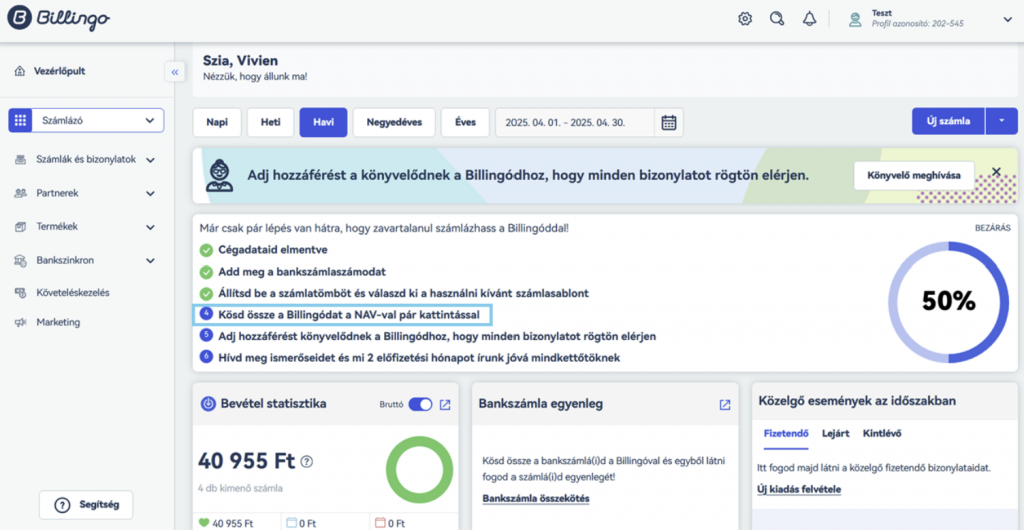Click the 40 955 Ft revenue amount
Screen dimensions: 1024x530
[x=247, y=461]
